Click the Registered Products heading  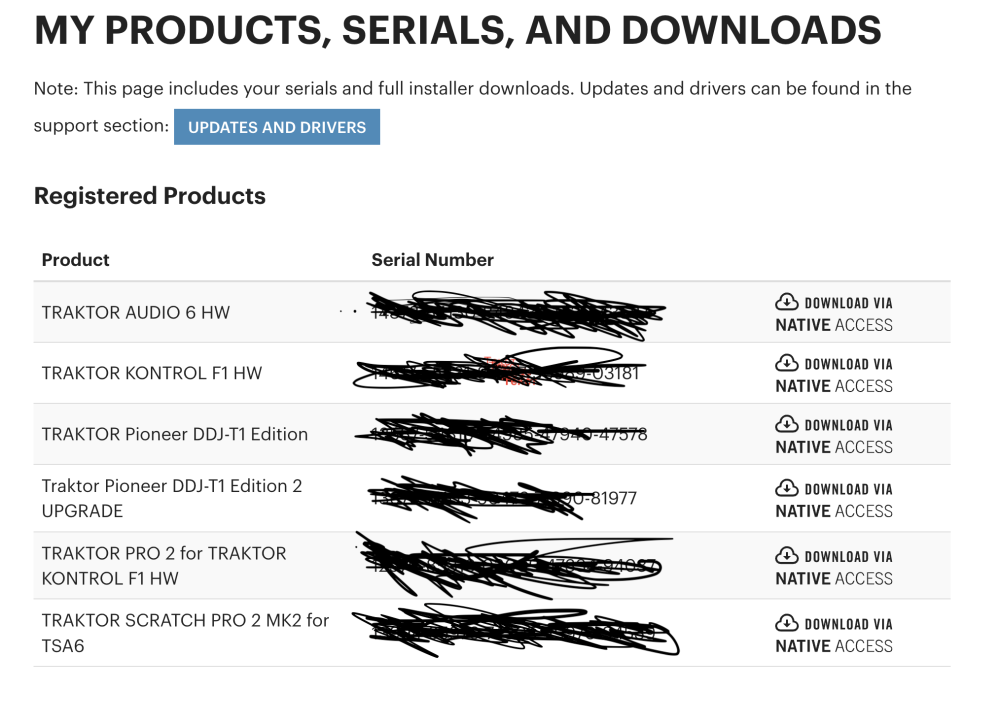click(x=150, y=196)
